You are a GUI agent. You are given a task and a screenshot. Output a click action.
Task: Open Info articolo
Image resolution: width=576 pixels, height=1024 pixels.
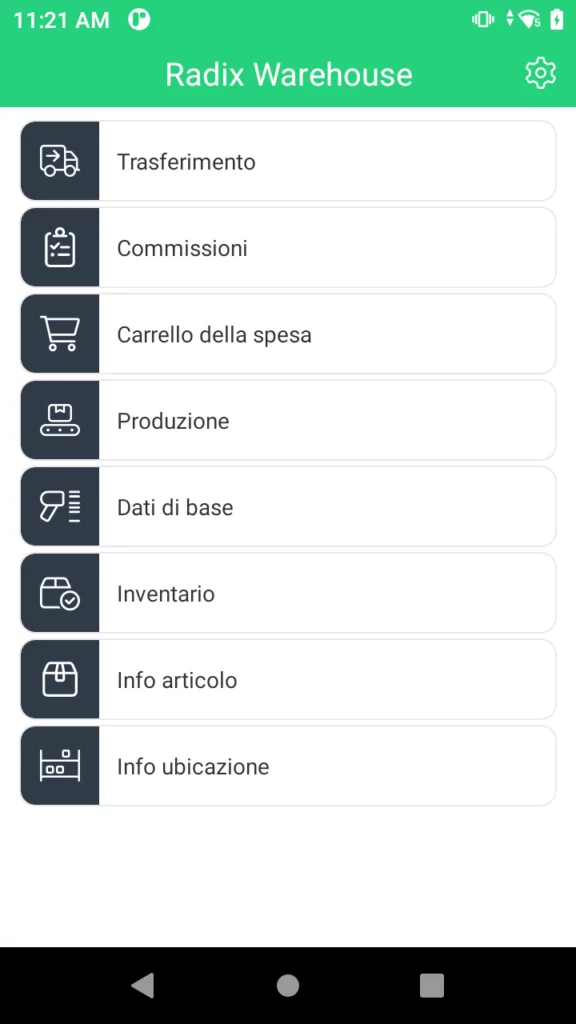point(288,680)
